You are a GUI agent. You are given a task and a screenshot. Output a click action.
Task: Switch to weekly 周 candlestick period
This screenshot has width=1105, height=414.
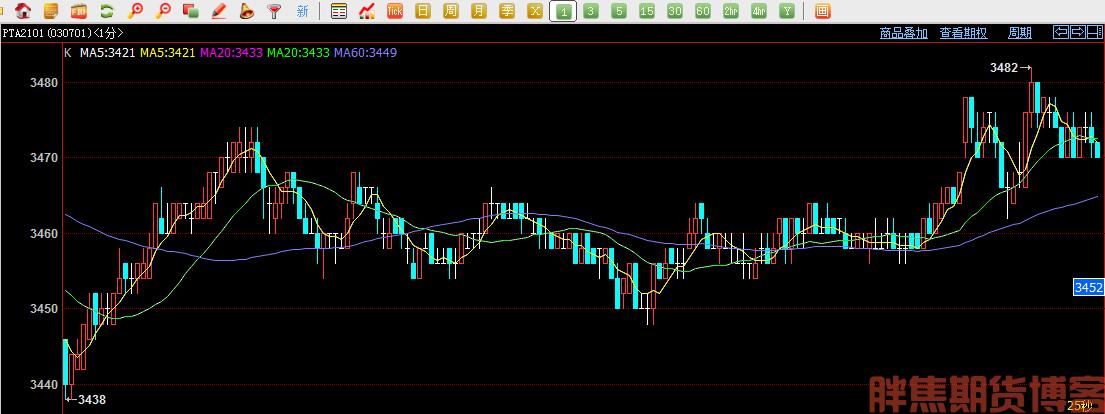click(451, 11)
